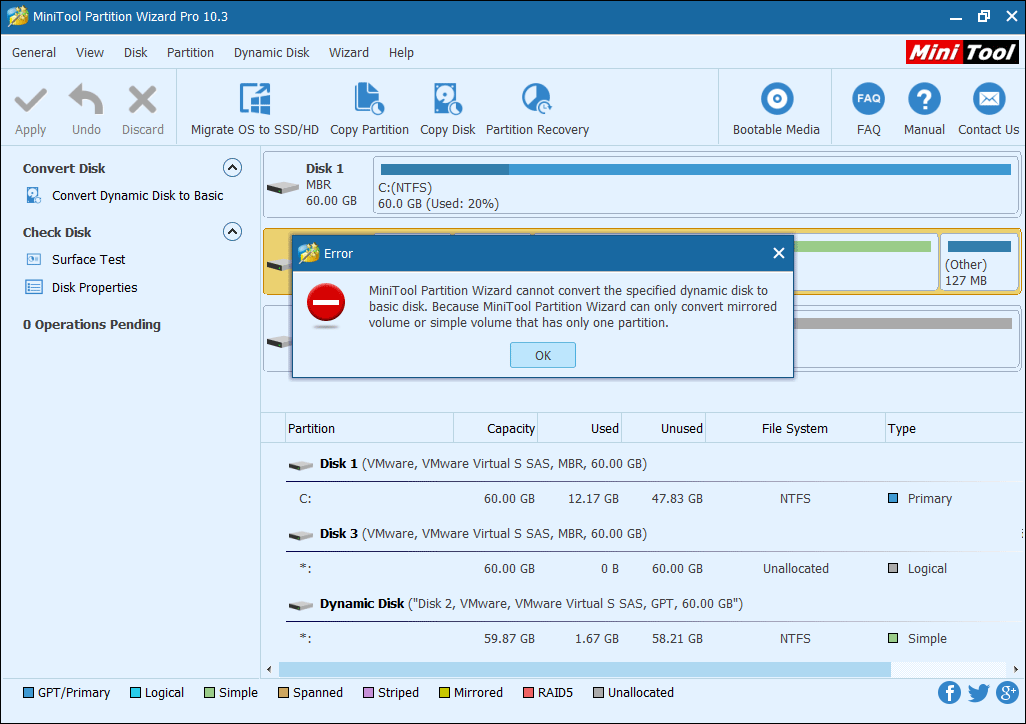This screenshot has height=724, width=1026.
Task: Click the horizontal scrollbar of the partition list
Action: tap(584, 669)
